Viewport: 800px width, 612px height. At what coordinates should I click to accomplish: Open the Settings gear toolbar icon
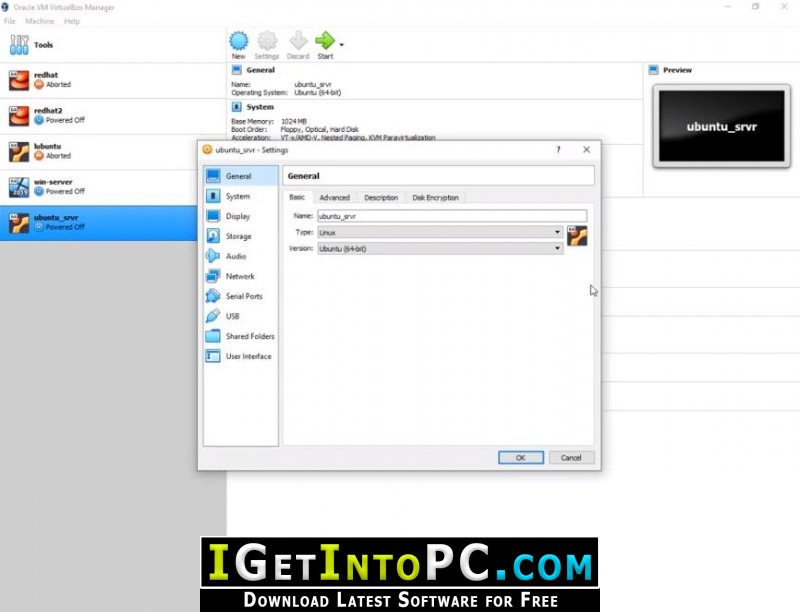coord(267,41)
